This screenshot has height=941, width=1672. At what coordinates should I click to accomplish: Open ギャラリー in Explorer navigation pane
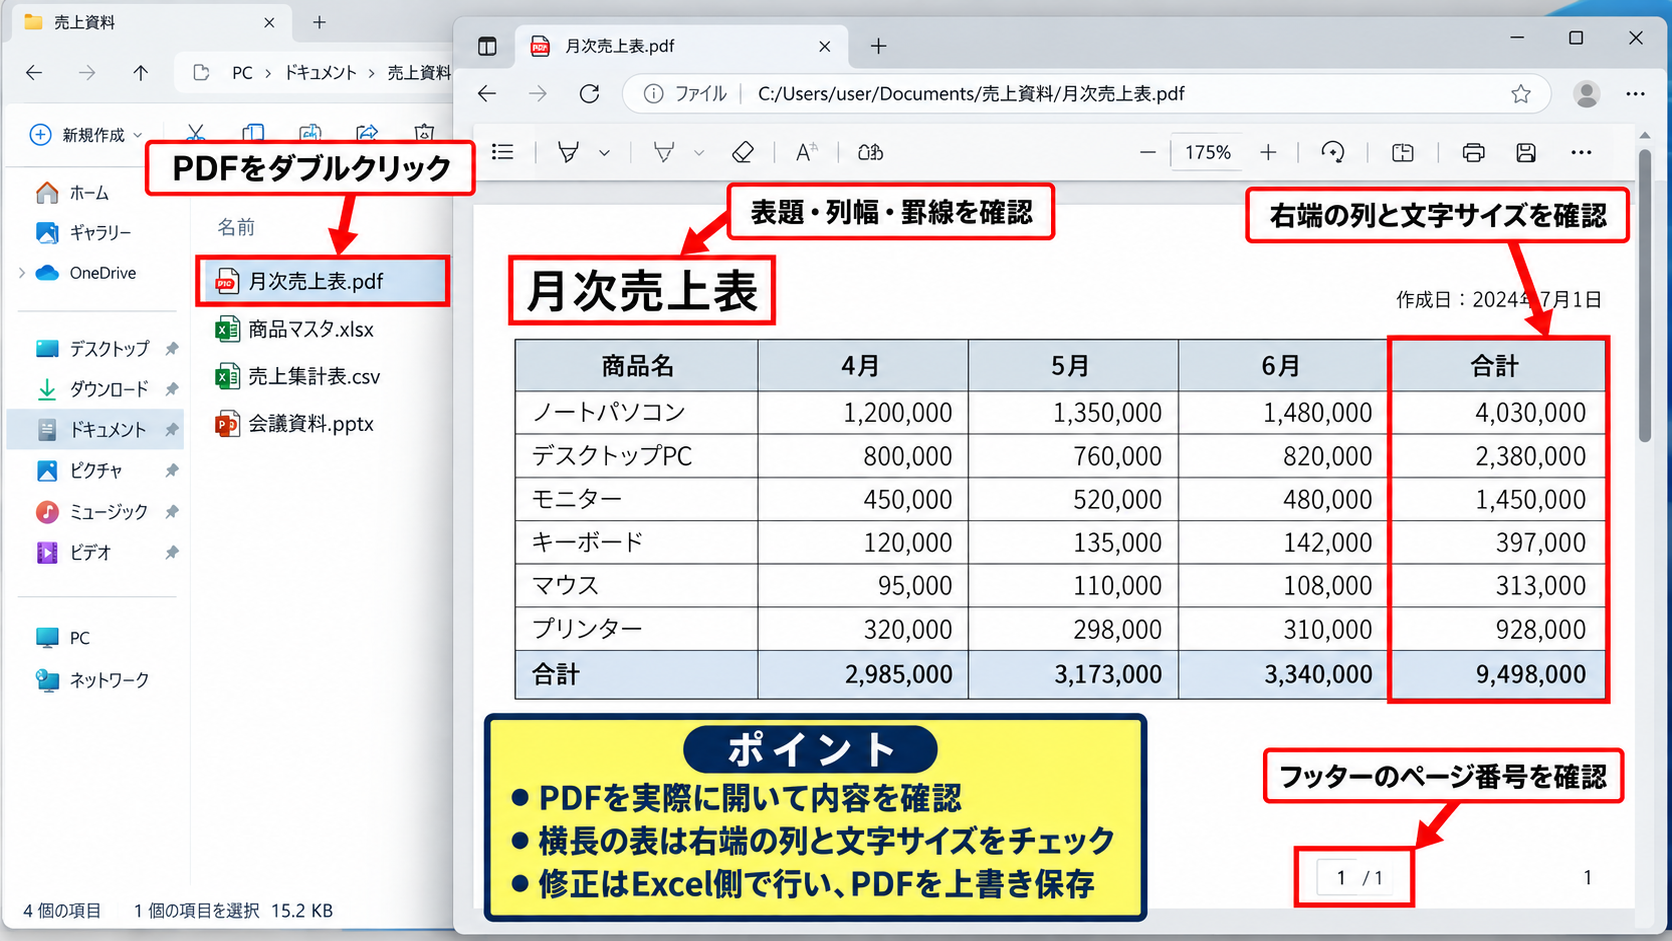point(84,232)
